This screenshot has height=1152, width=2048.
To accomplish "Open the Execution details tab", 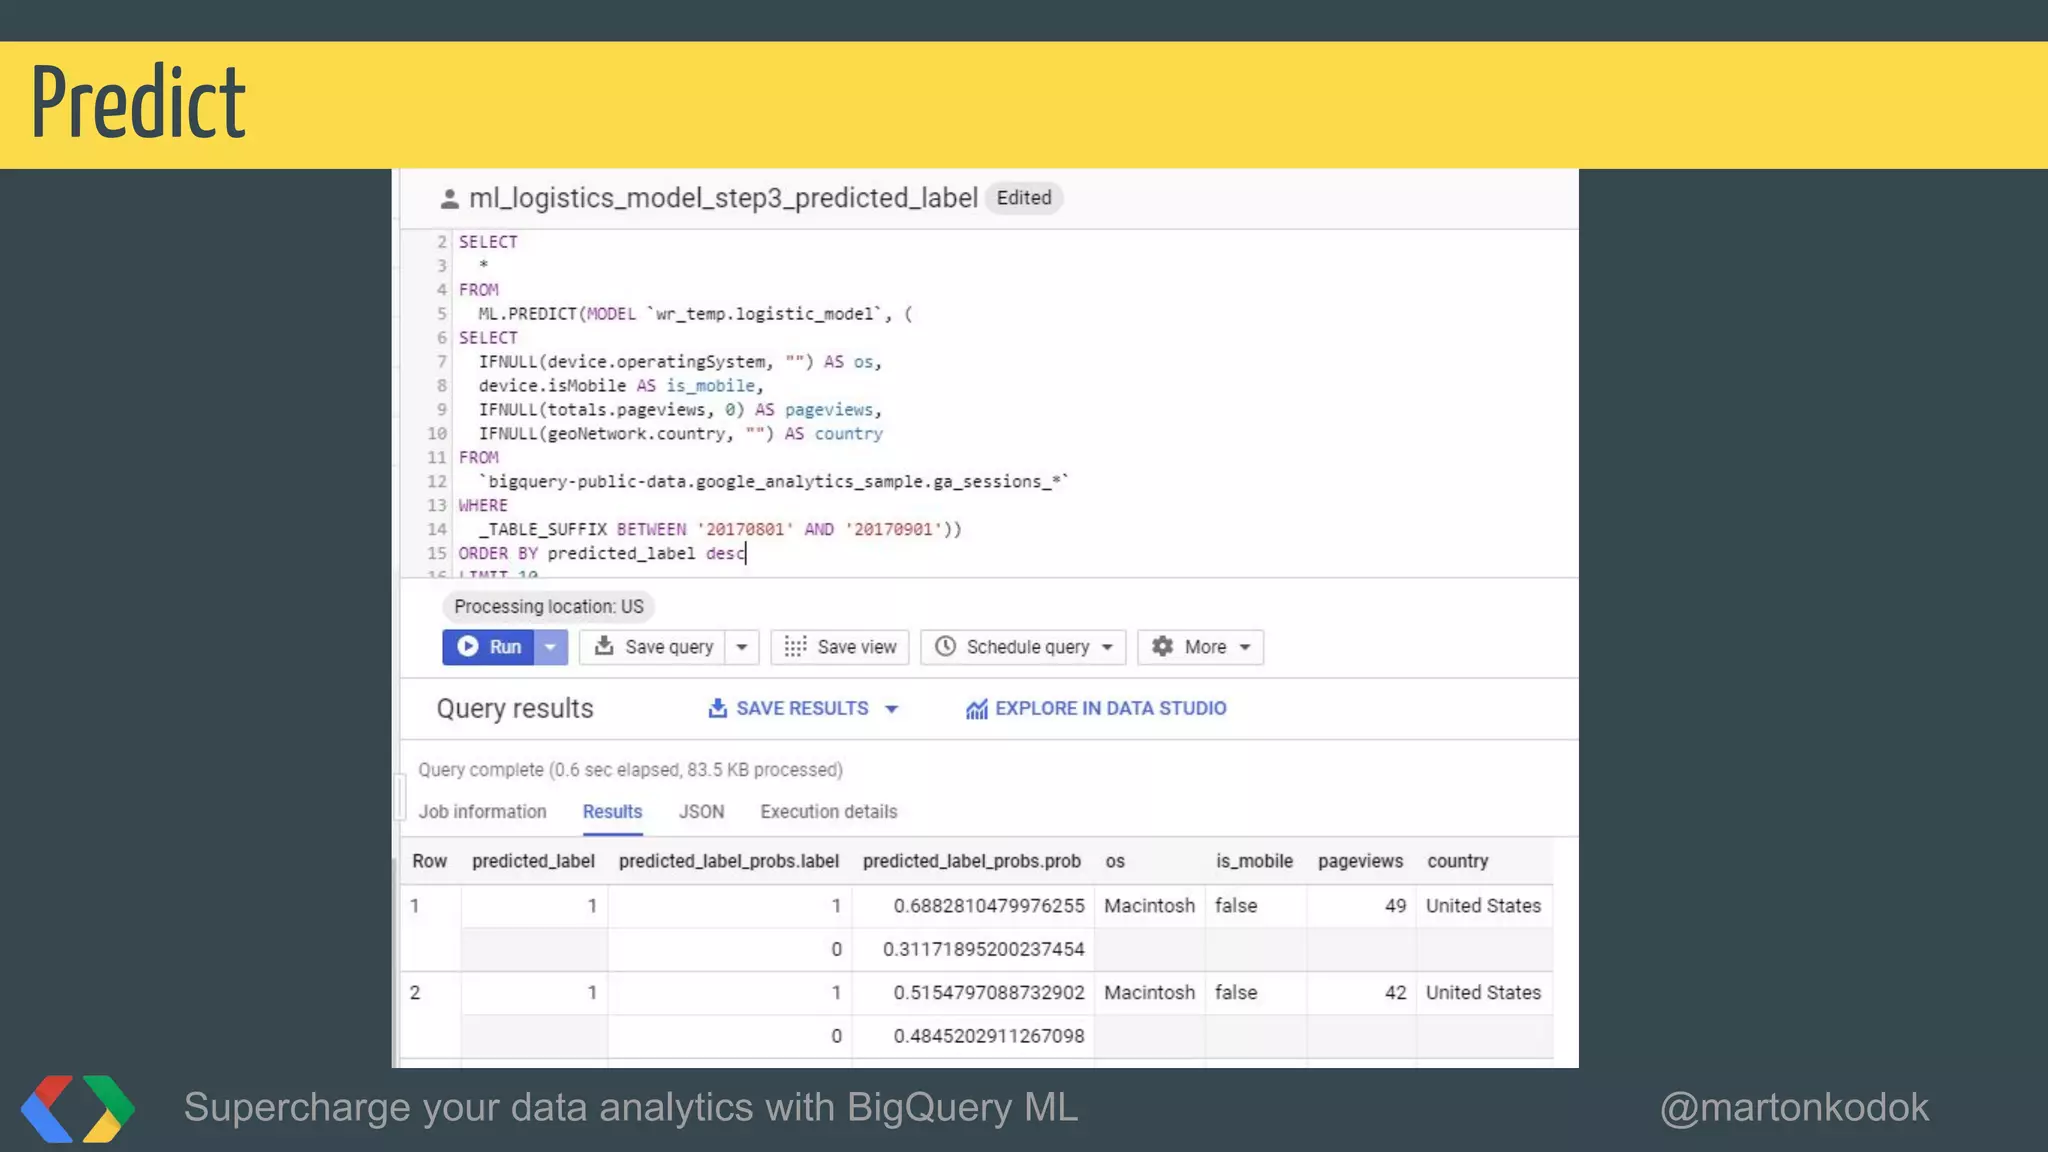I will [x=828, y=812].
